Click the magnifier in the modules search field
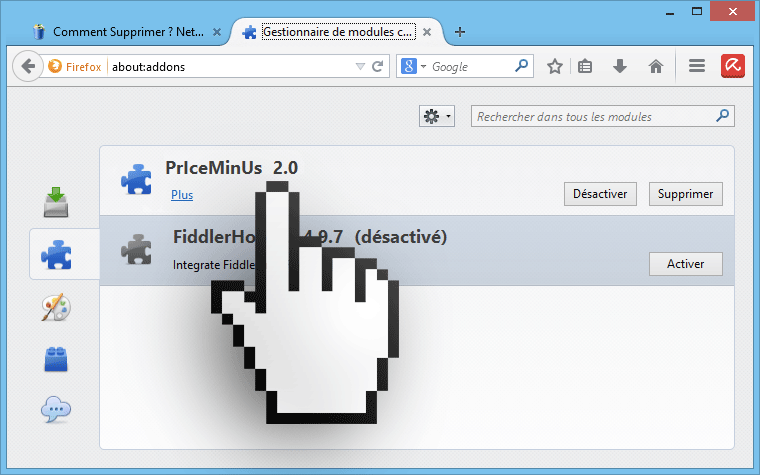Image resolution: width=760 pixels, height=475 pixels. pyautogui.click(x=722, y=116)
